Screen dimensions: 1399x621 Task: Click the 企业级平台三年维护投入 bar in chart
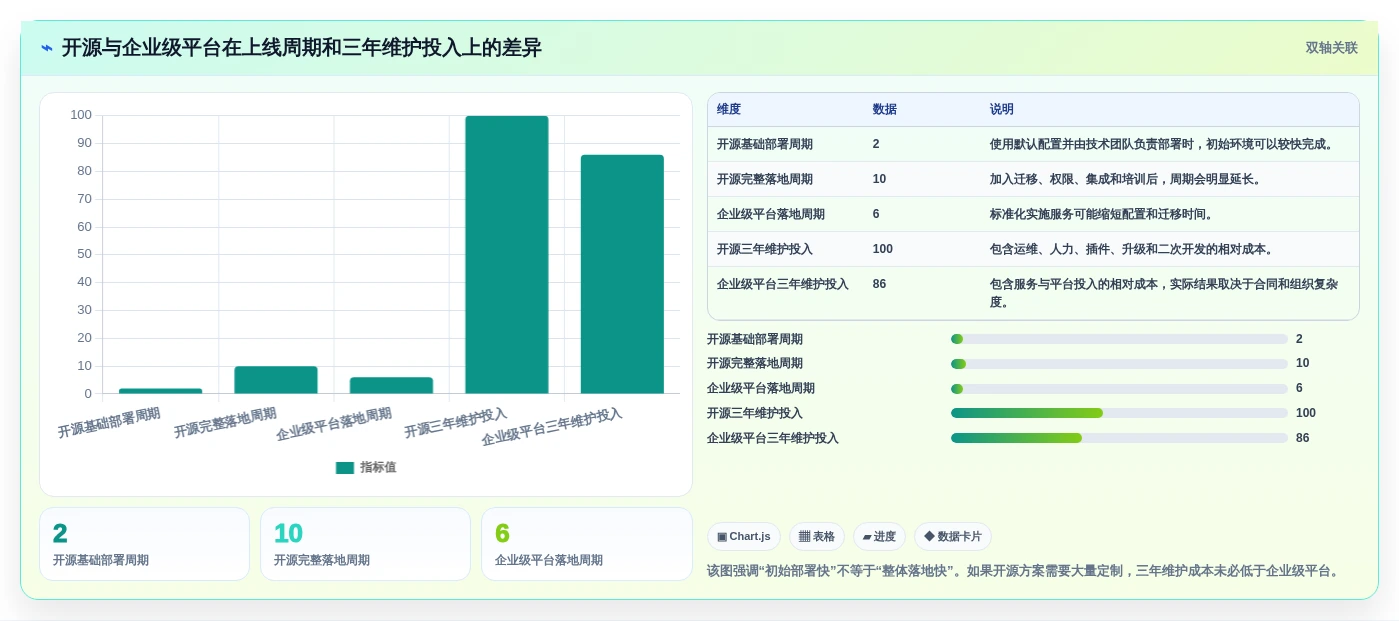pyautogui.click(x=622, y=274)
